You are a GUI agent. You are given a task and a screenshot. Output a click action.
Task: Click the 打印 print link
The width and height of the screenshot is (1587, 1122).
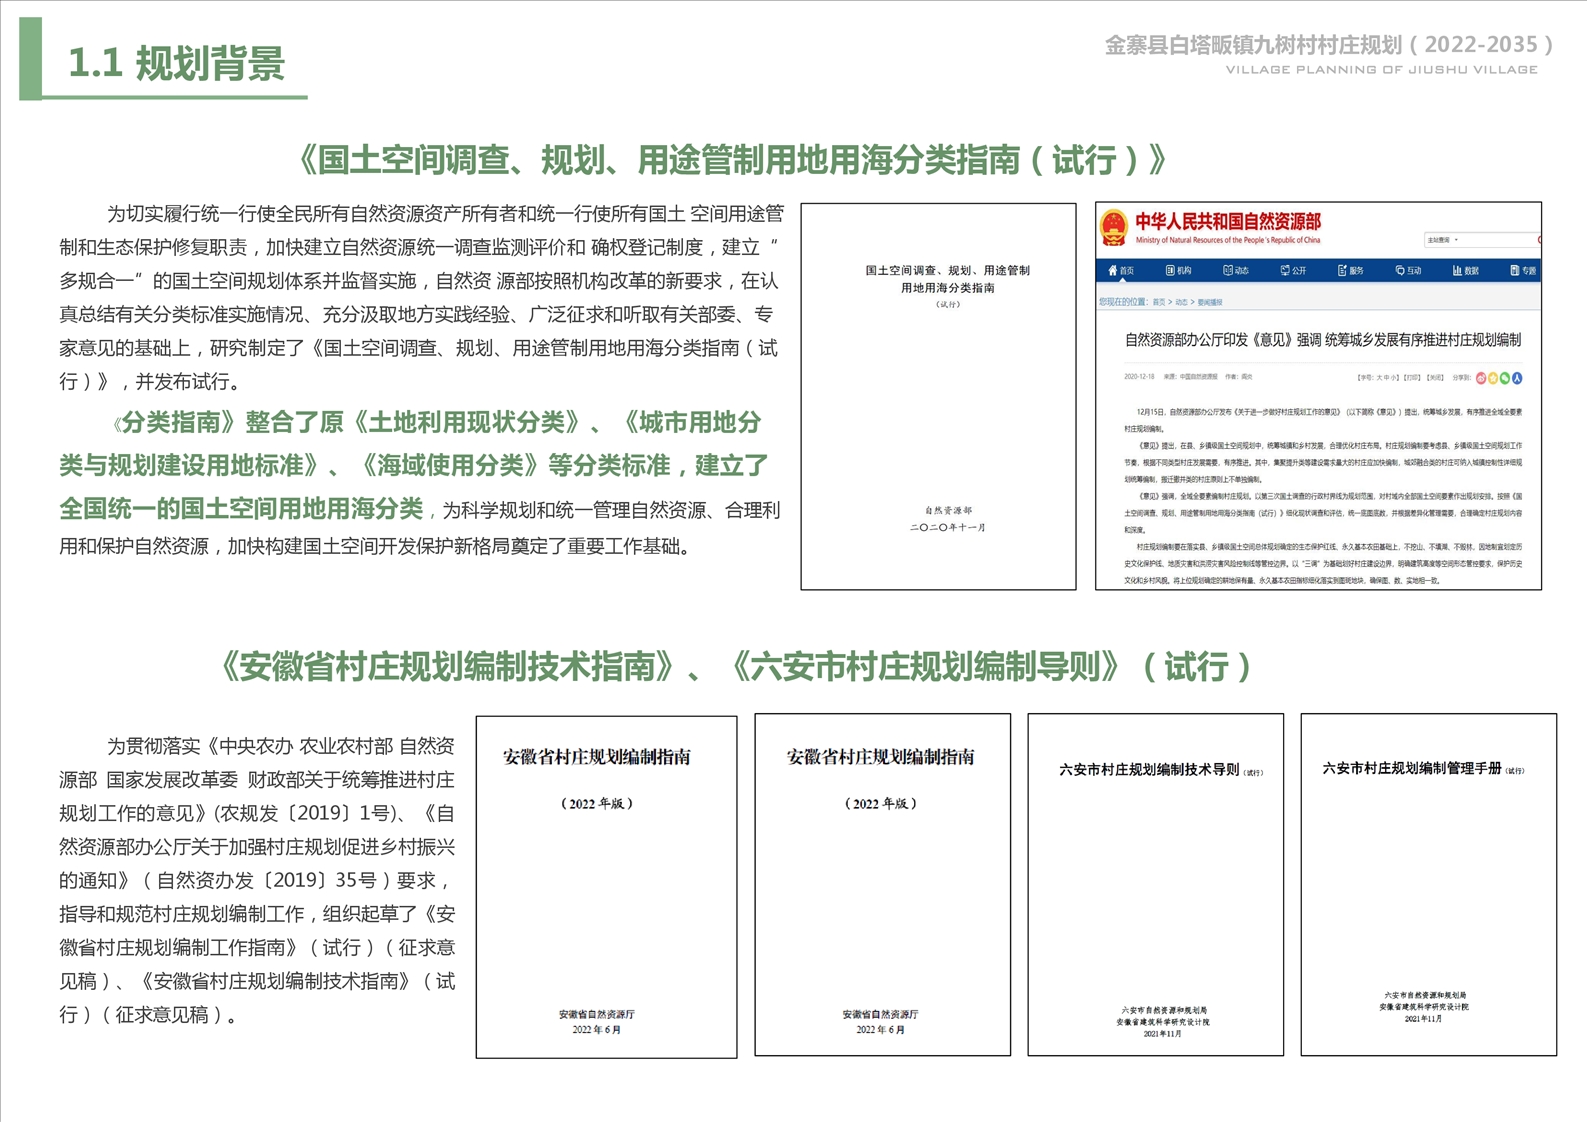pos(1412,378)
